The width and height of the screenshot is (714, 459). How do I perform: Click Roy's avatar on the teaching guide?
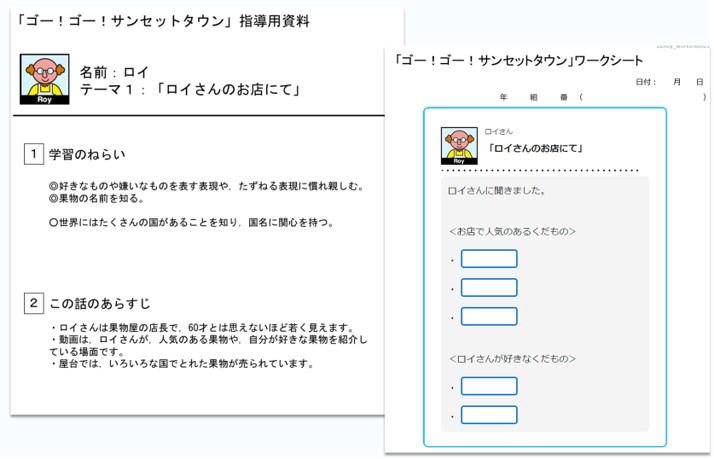click(42, 79)
